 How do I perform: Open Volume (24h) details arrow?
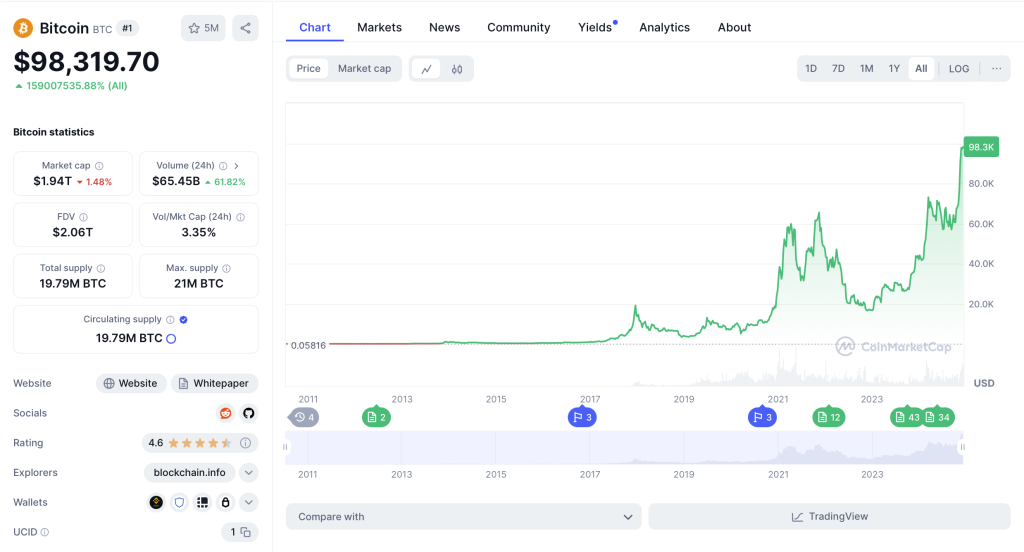pyautogui.click(x=236, y=166)
